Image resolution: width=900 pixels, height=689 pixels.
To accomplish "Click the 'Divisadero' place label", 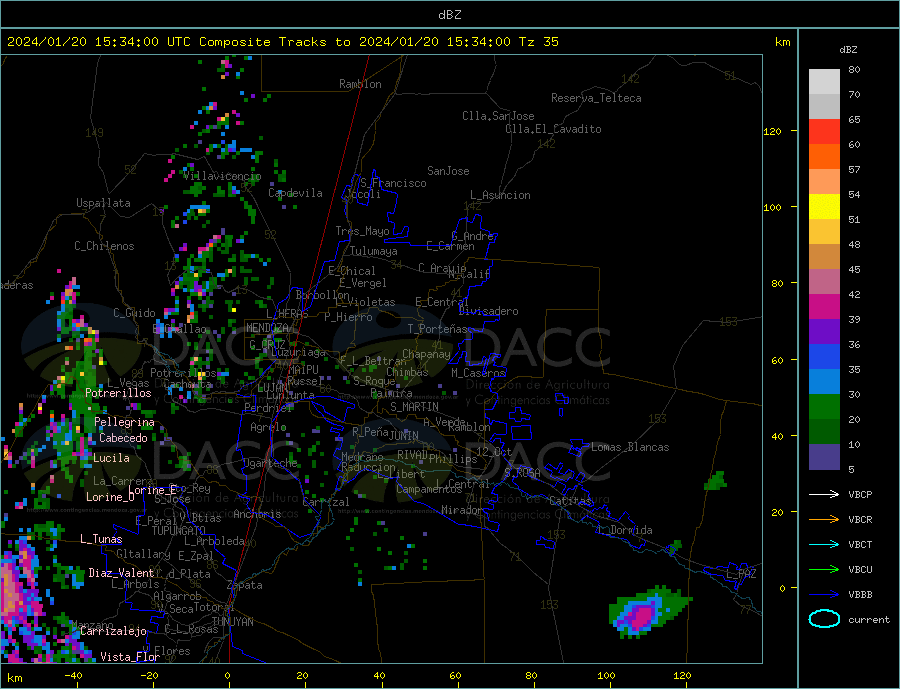I will (x=488, y=311).
